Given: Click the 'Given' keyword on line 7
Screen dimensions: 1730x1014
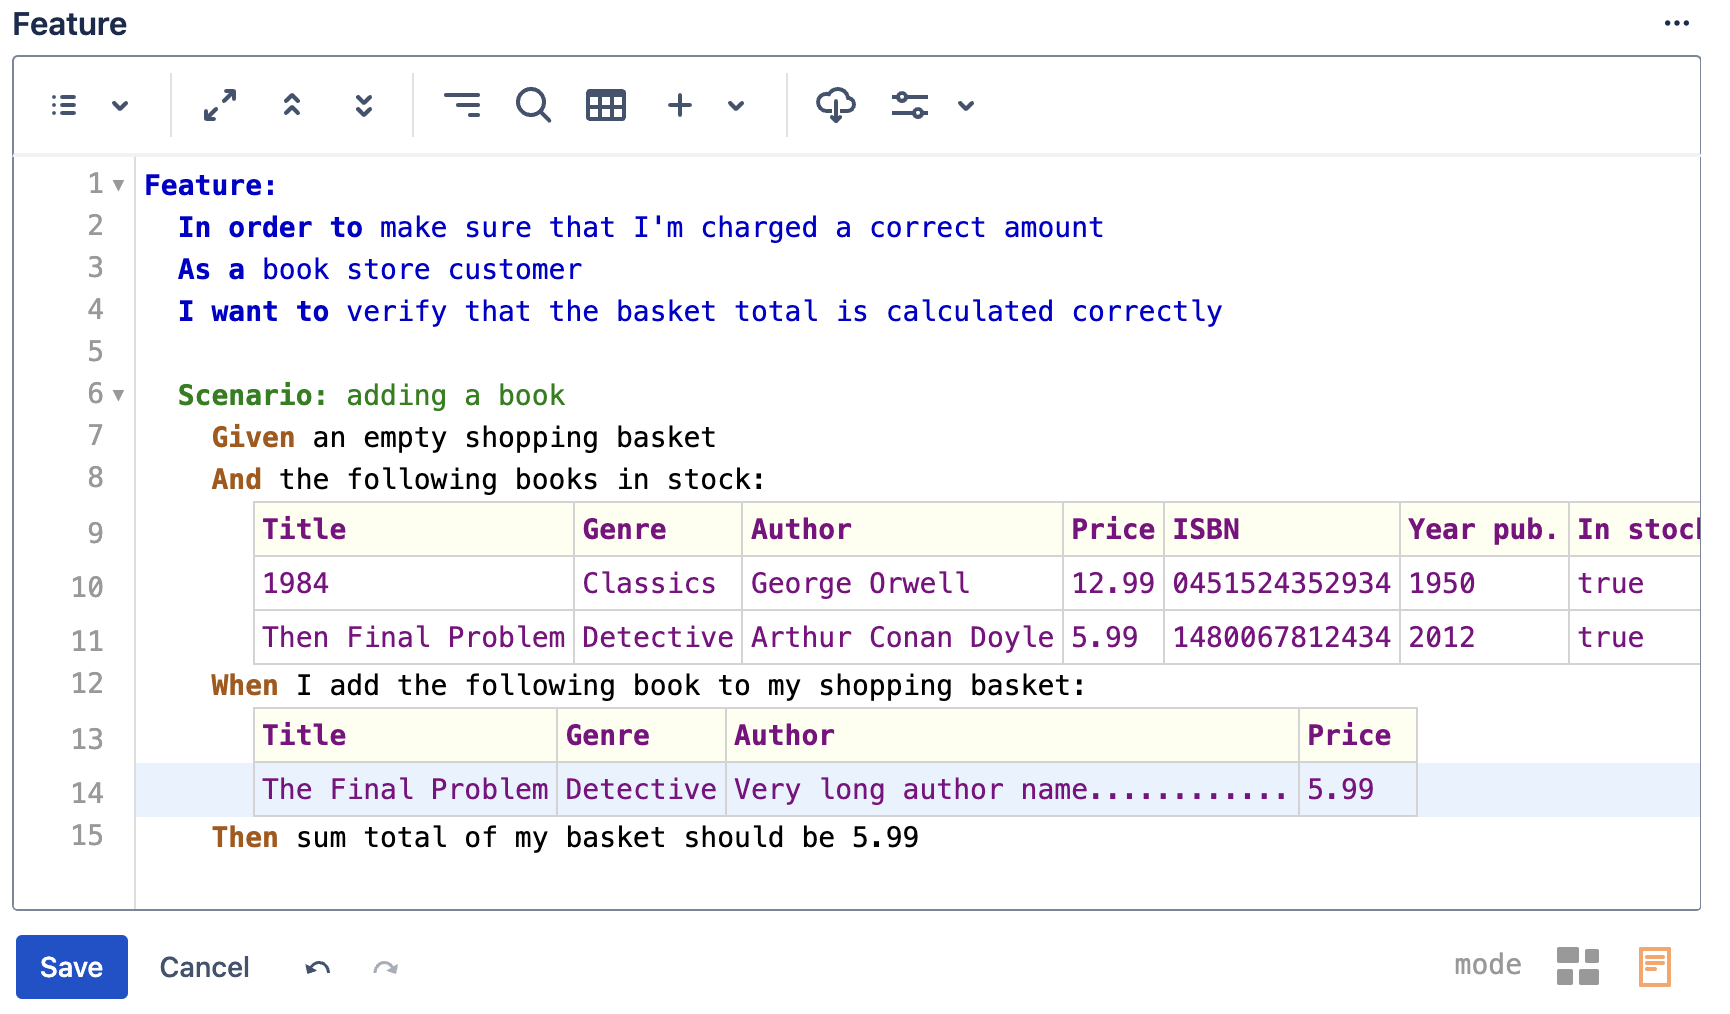Looking at the screenshot, I should tap(253, 438).
